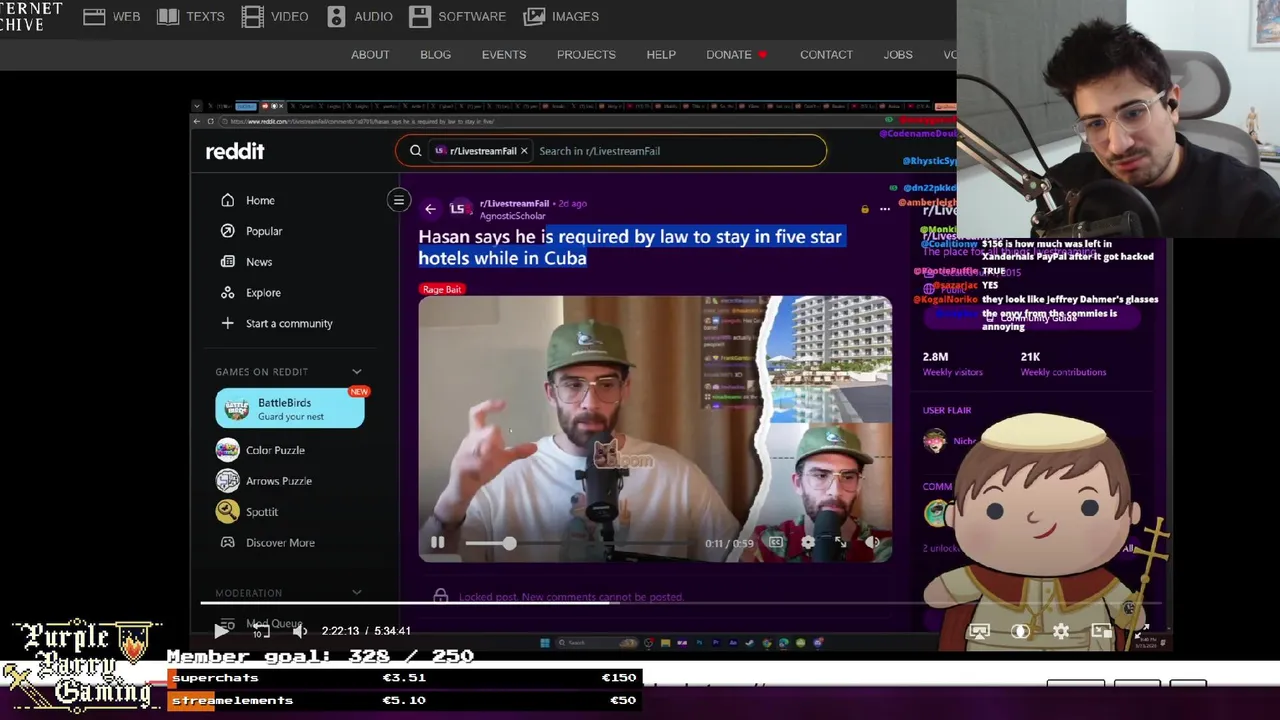Toggle the contrast half-circle icon in archive player
1280x720 pixels.
pos(1020,631)
